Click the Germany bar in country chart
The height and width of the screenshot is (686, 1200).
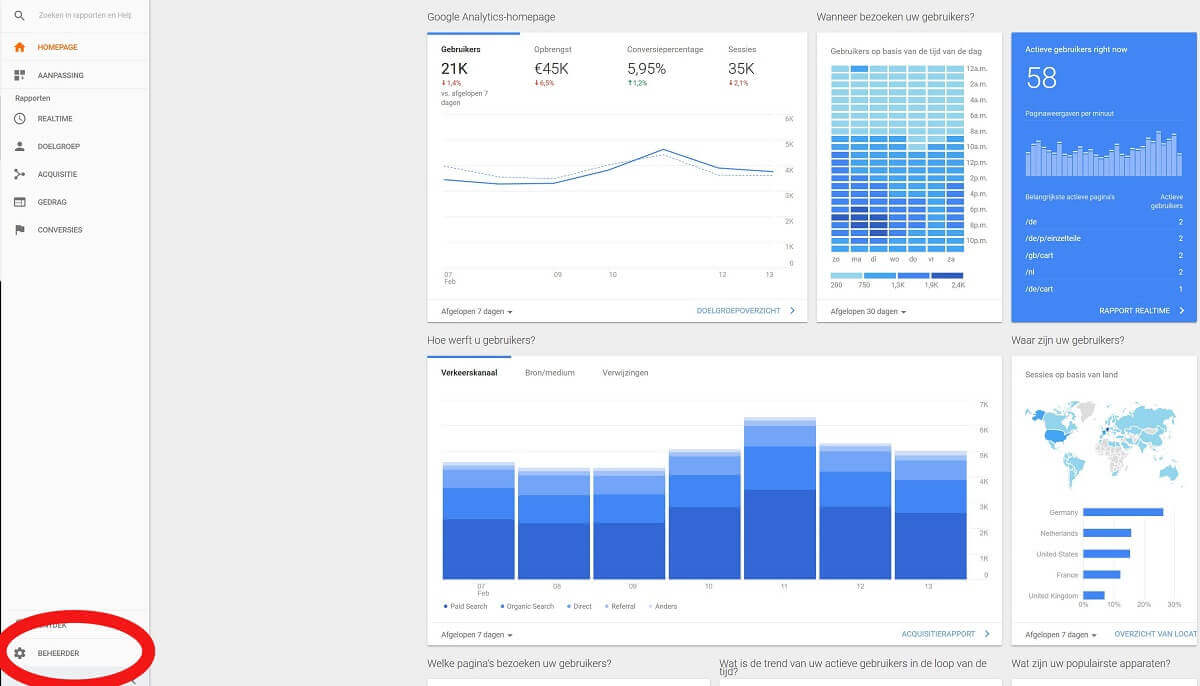1123,513
